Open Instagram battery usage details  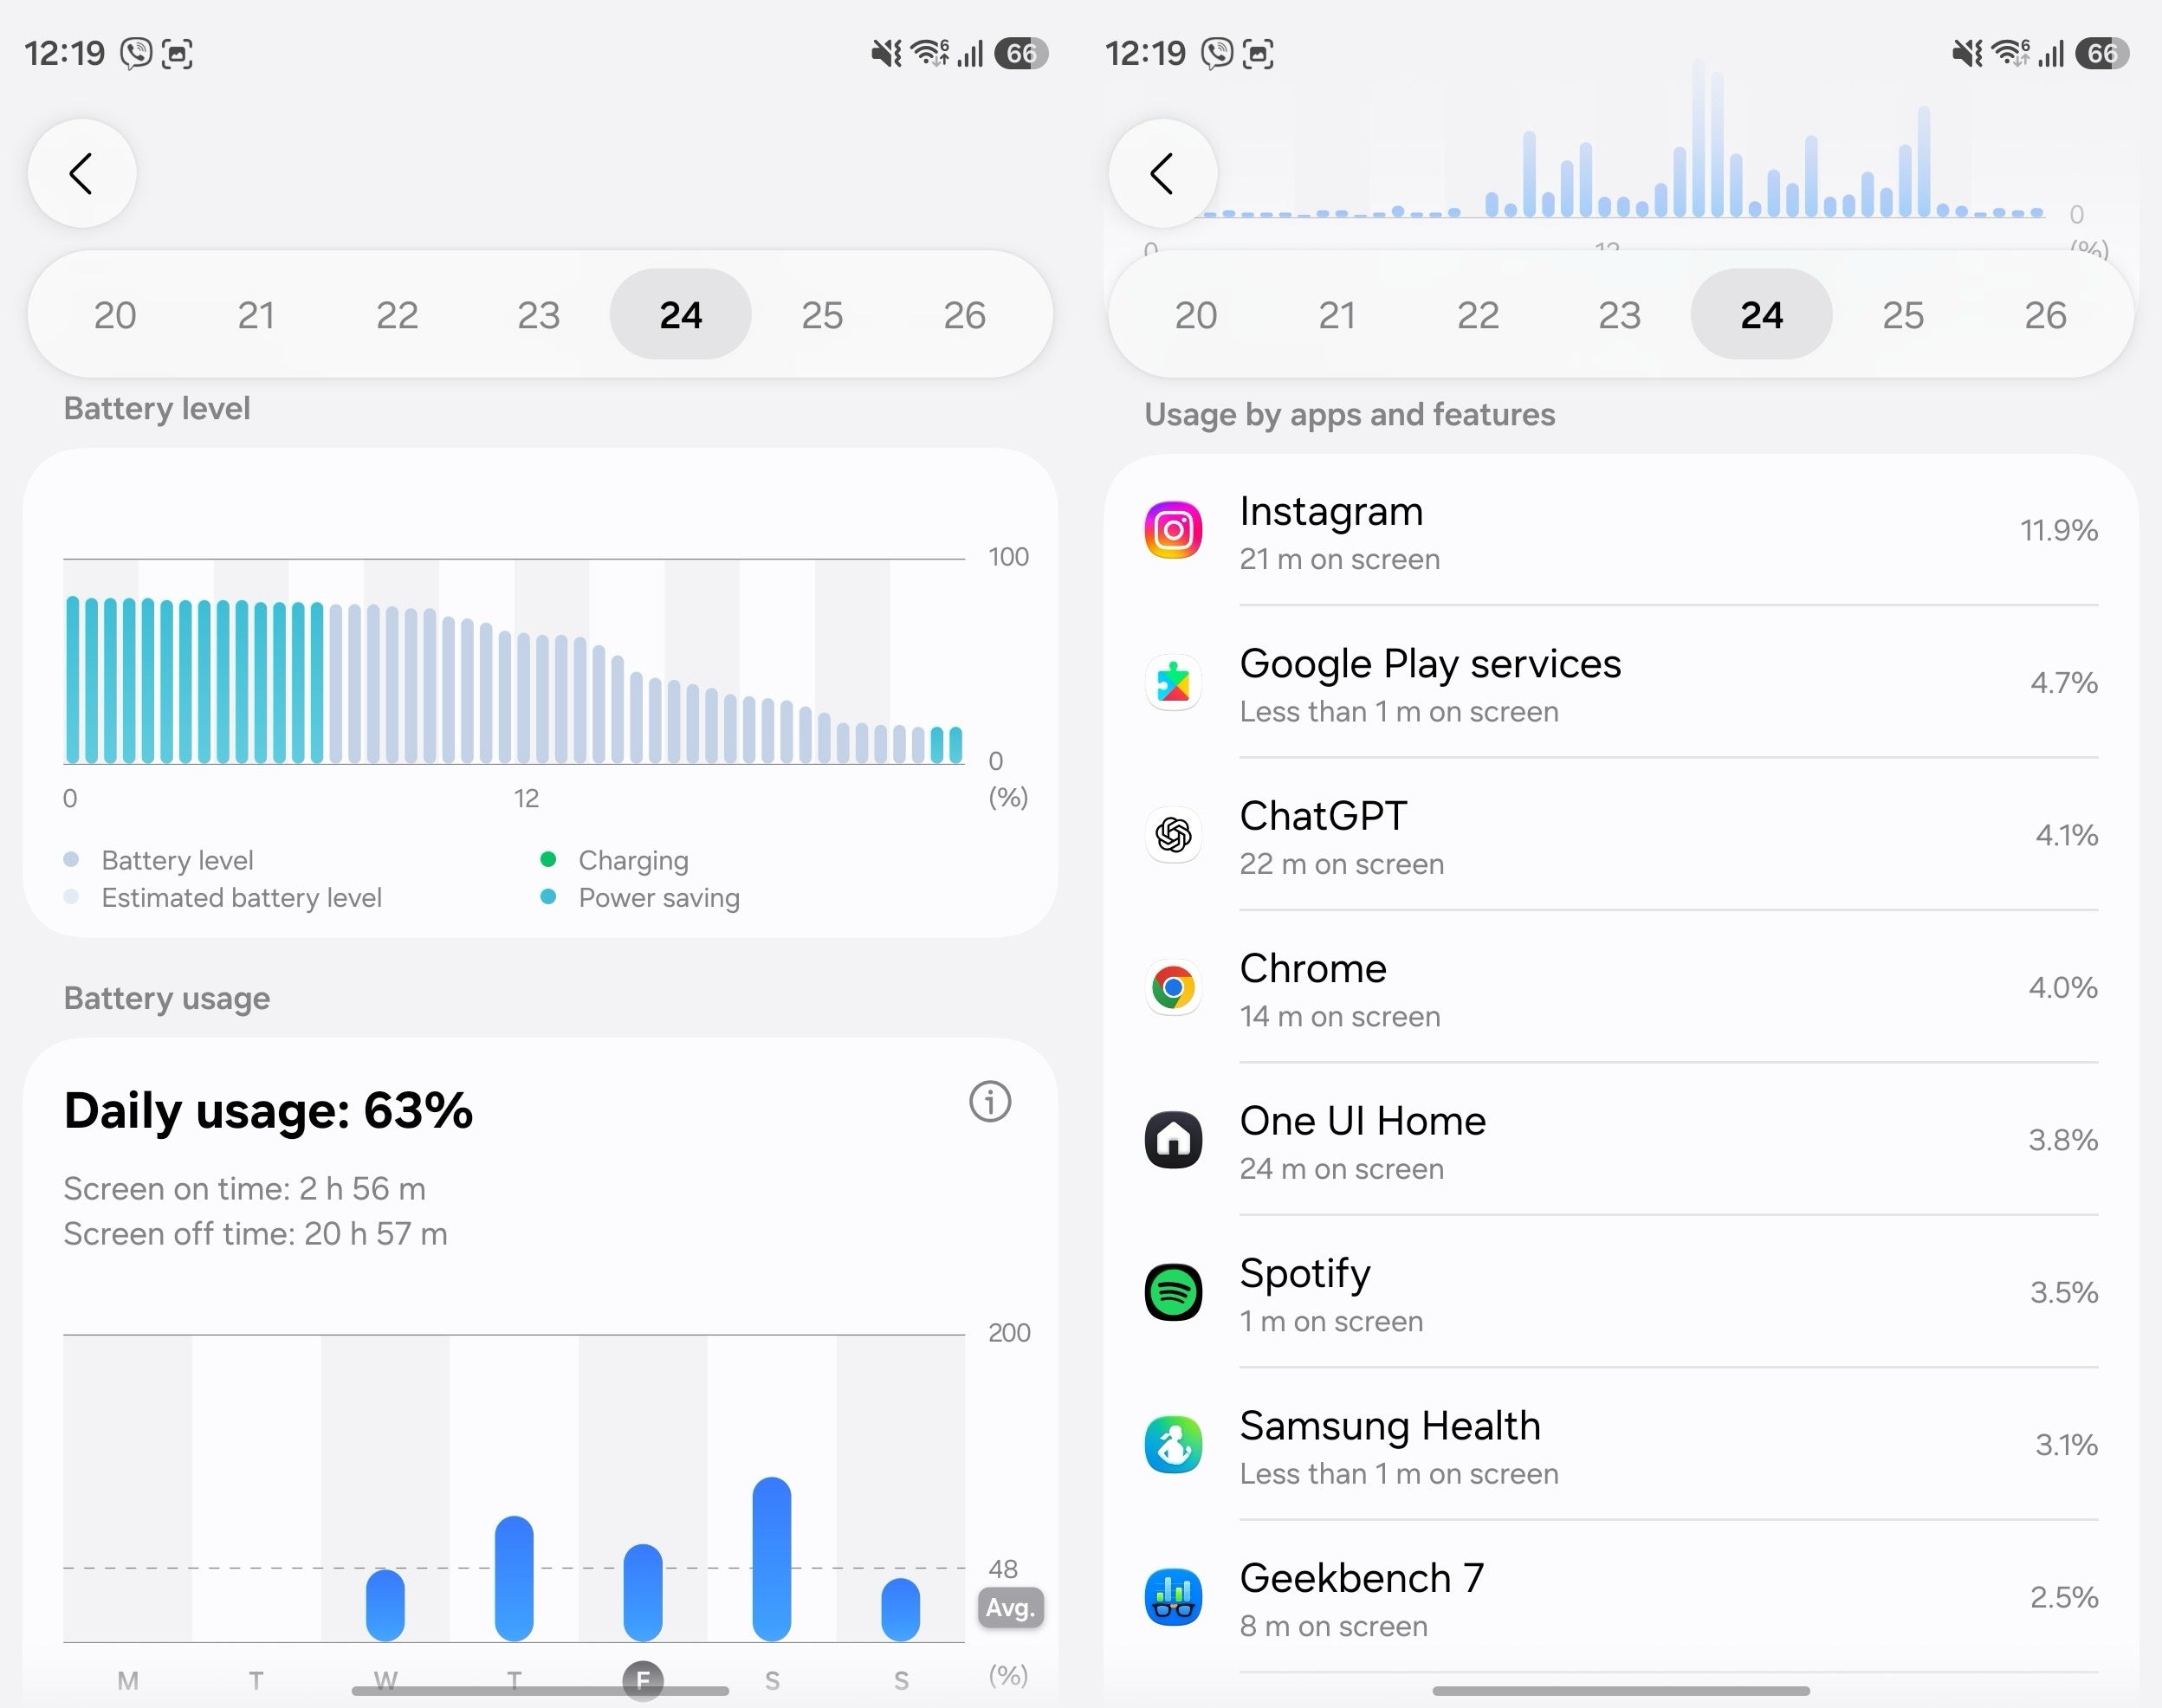[1621, 530]
